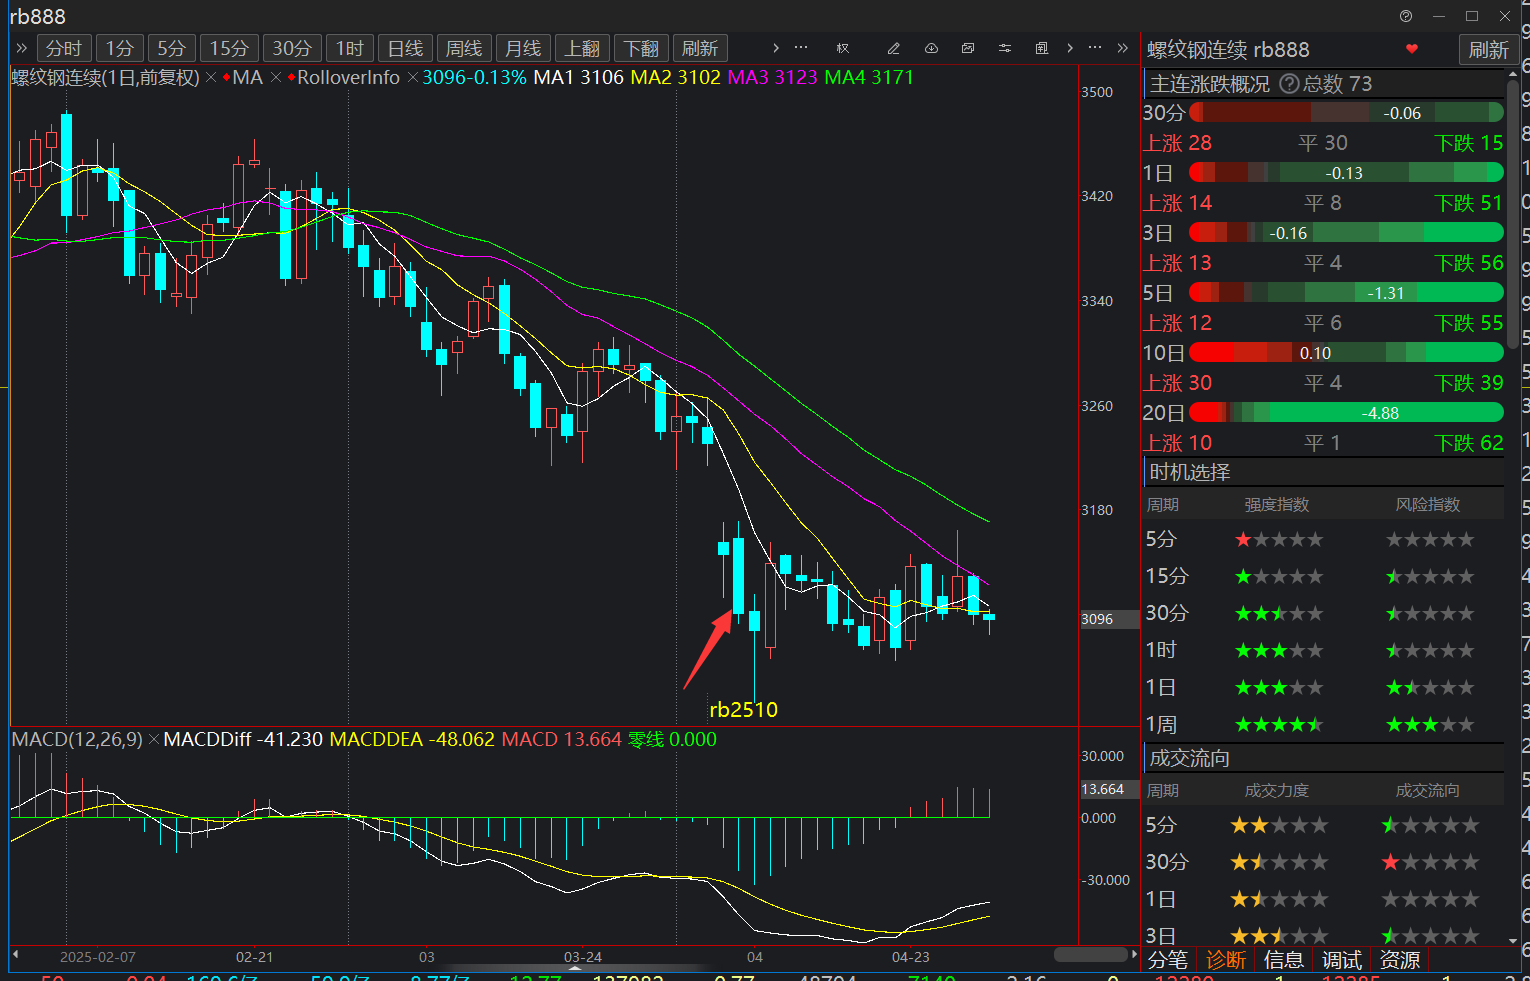
Task: Click the help question mark in title bar
Action: 1406,16
